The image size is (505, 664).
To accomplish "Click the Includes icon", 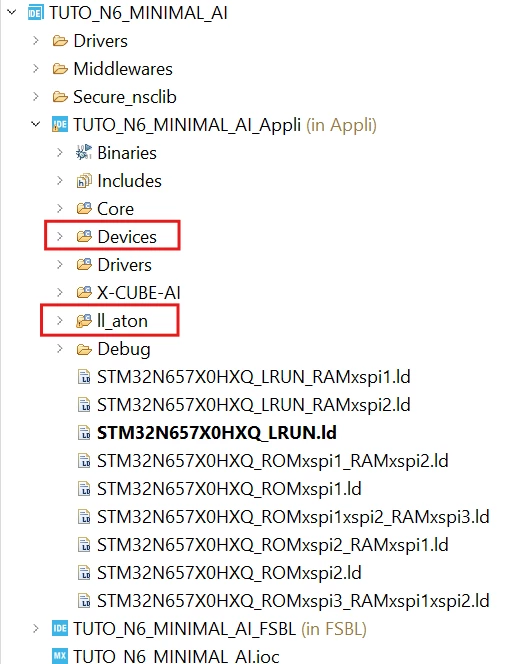I will tap(84, 181).
